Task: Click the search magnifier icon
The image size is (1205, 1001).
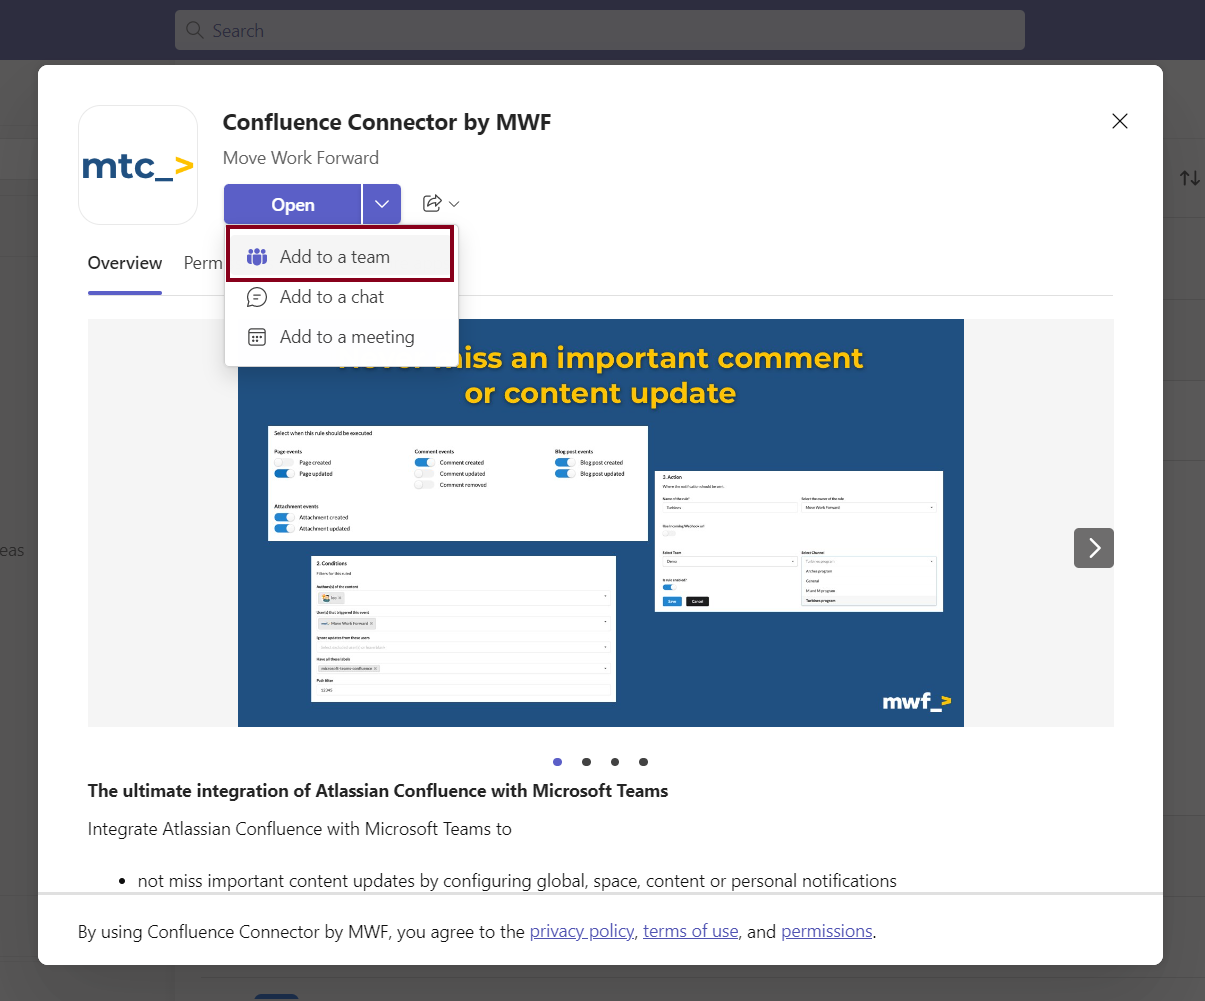Action: tap(195, 30)
